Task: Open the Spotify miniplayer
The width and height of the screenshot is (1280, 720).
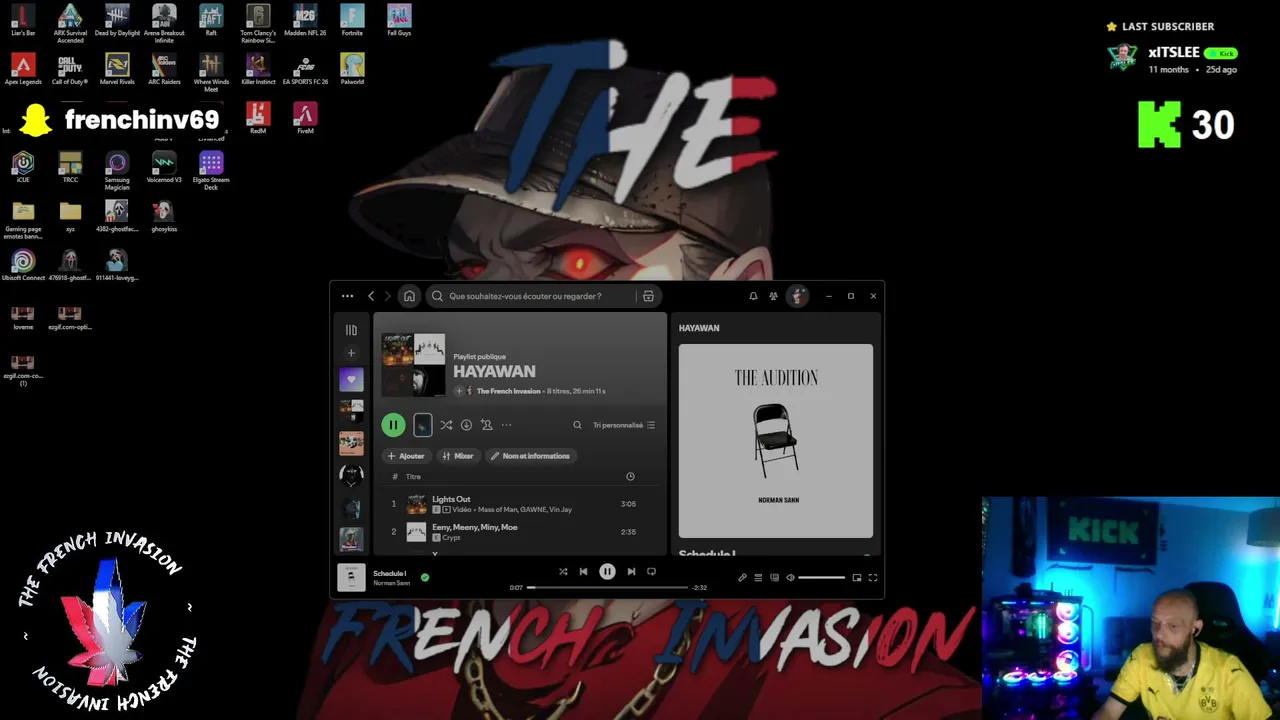Action: [857, 578]
